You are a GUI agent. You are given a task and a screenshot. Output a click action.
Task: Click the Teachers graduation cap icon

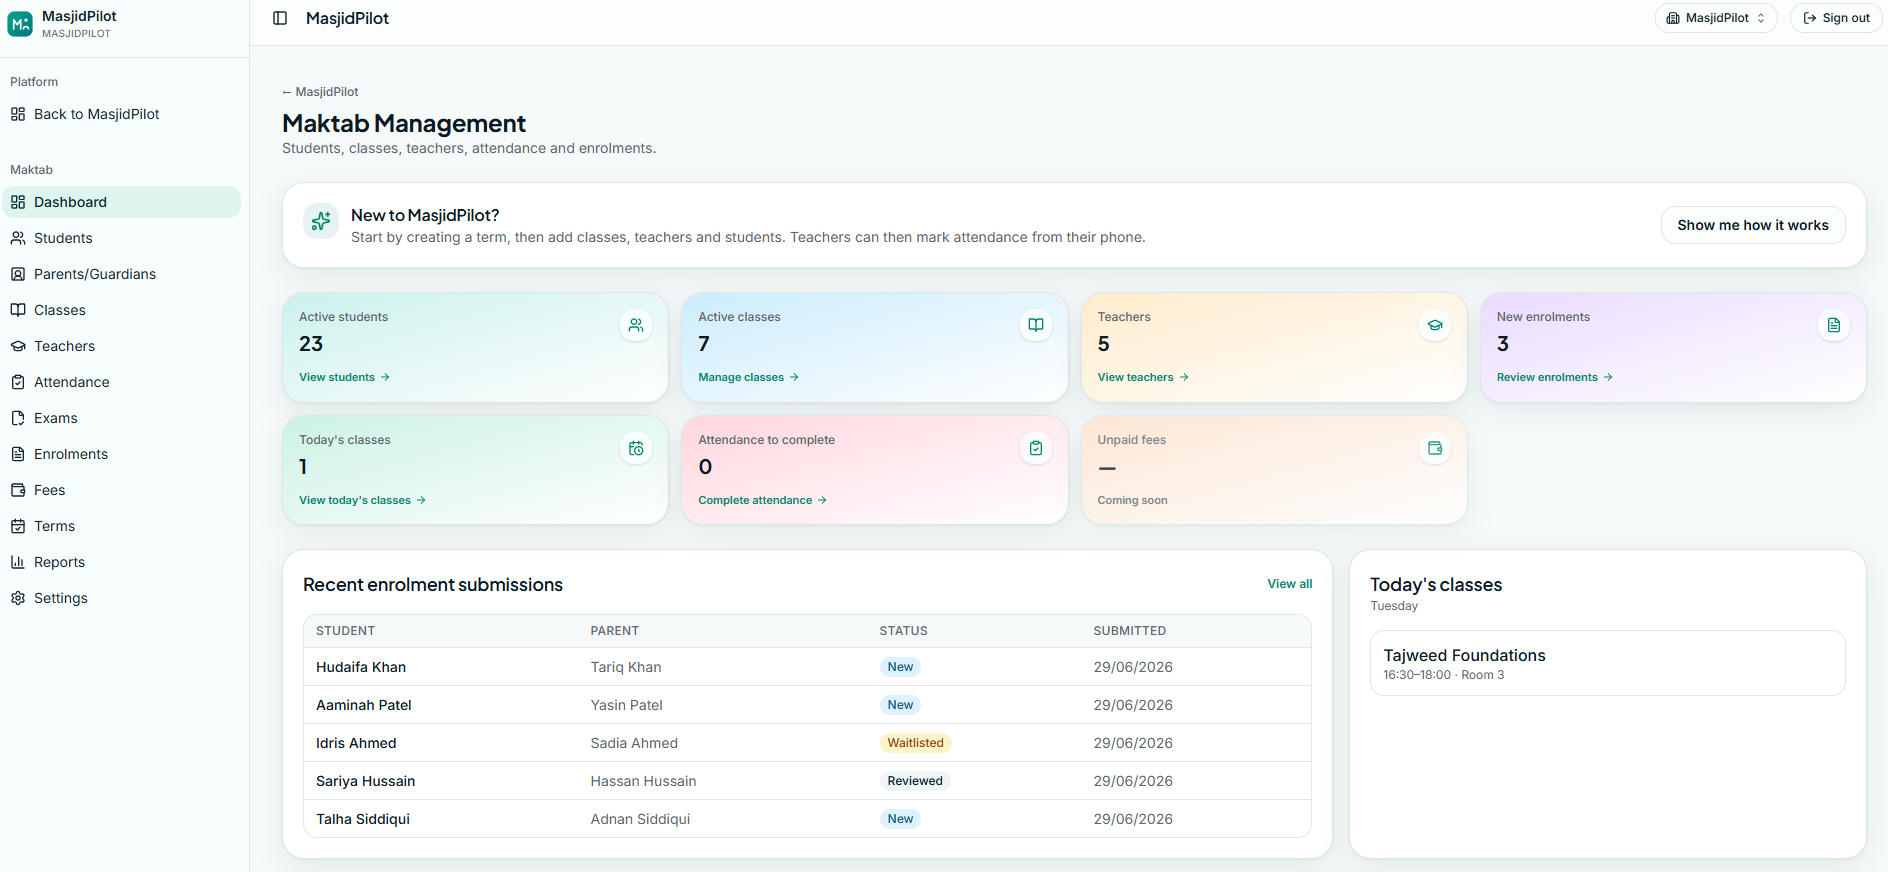click(1435, 325)
